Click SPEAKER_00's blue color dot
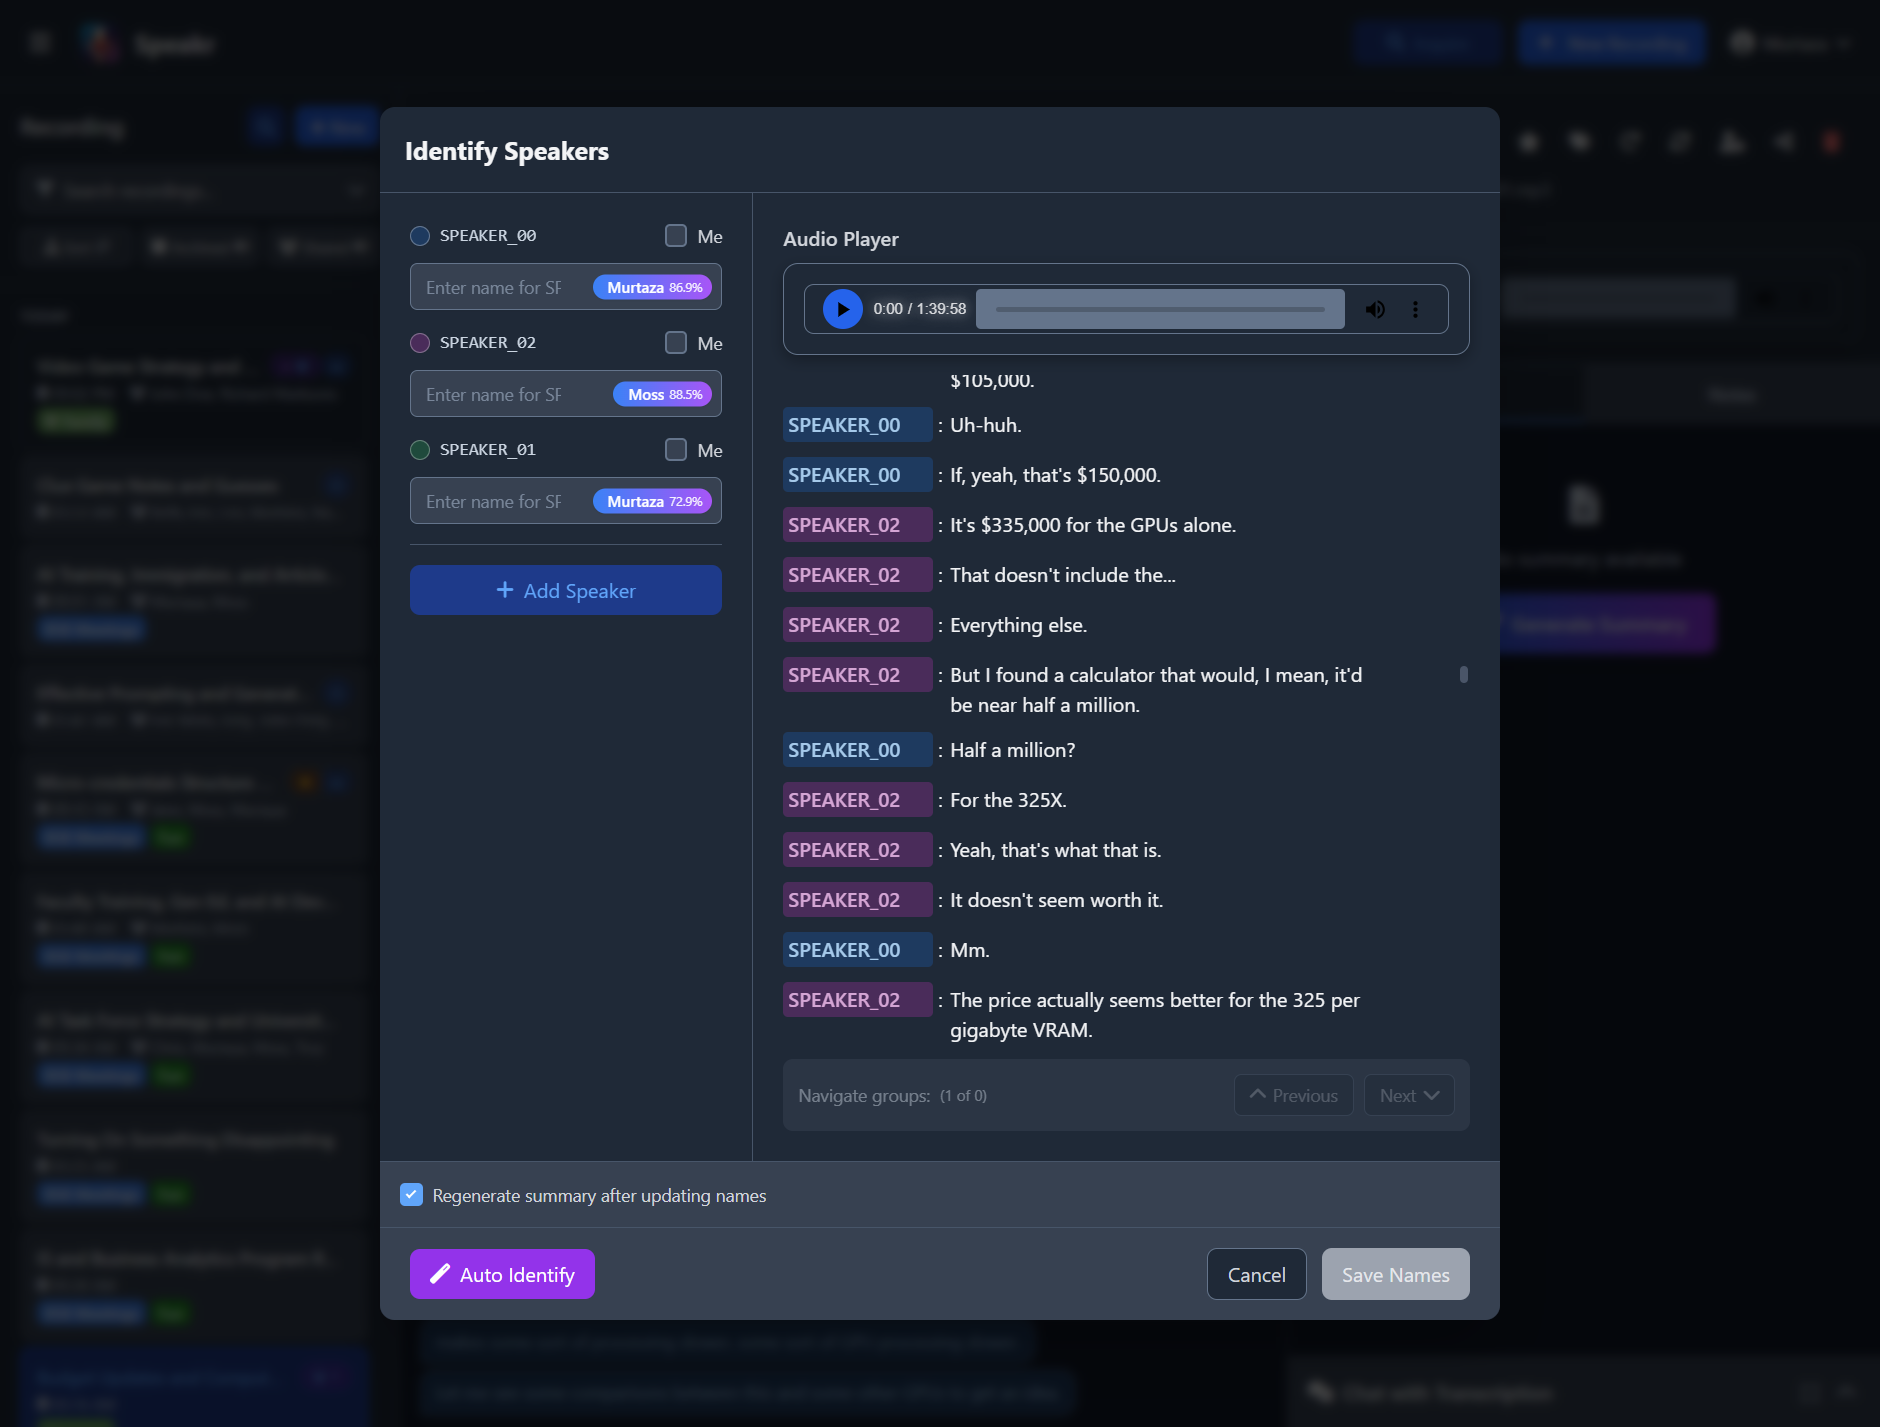 [x=419, y=235]
